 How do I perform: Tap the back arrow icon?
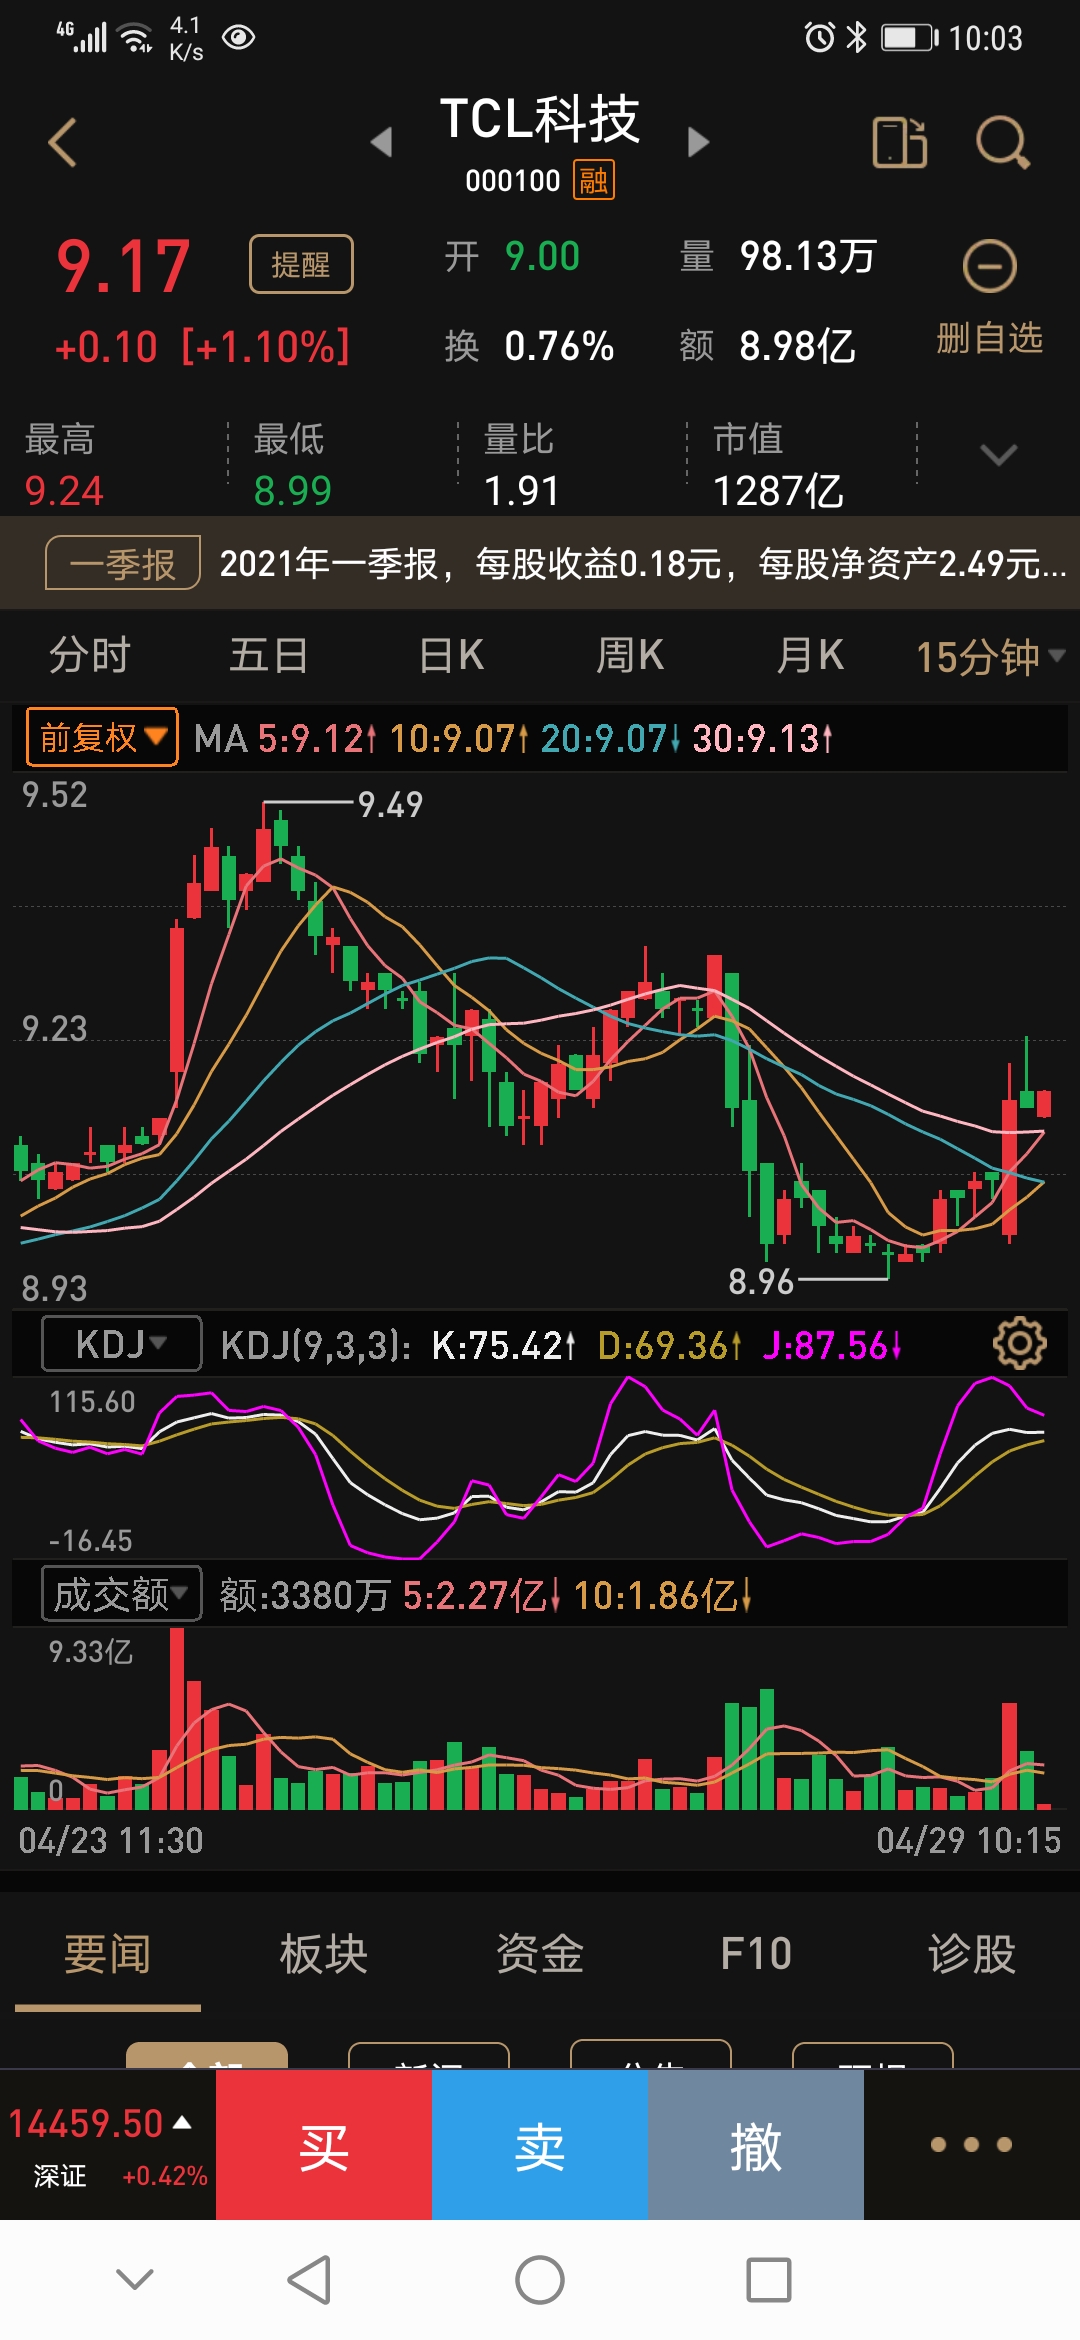coord(63,142)
